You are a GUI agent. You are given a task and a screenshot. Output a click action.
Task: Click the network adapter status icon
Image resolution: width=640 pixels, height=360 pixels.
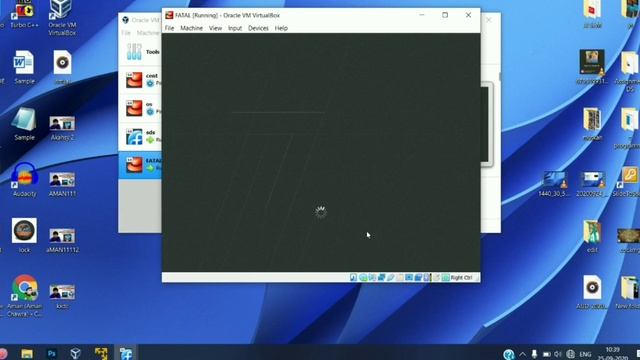(x=381, y=278)
